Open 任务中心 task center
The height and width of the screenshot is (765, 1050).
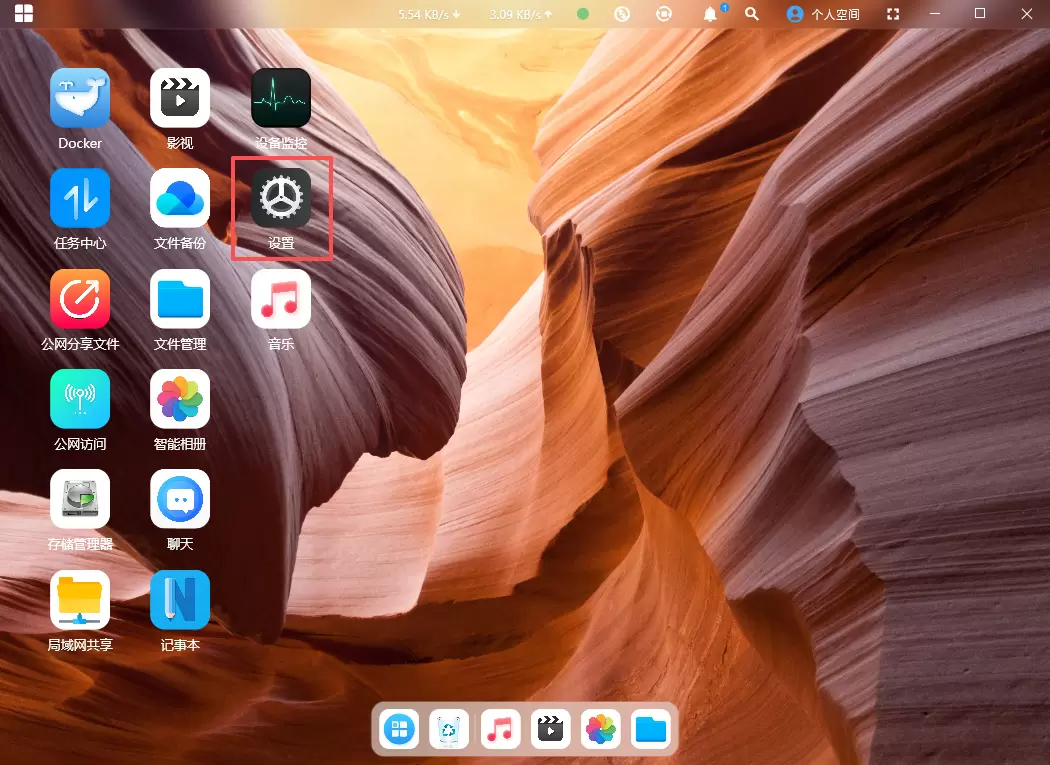click(80, 198)
